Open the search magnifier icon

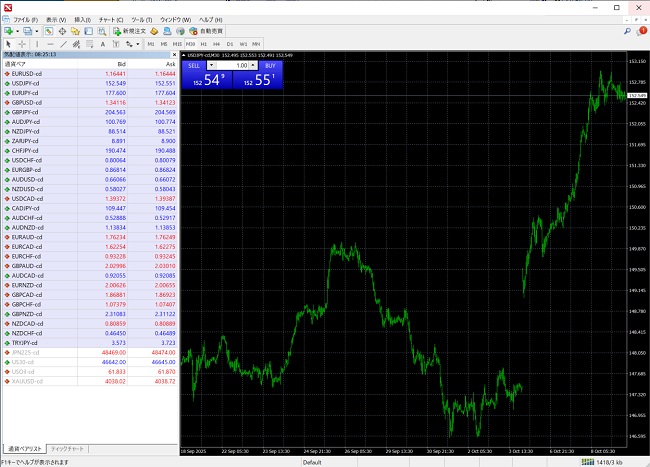[x=627, y=31]
